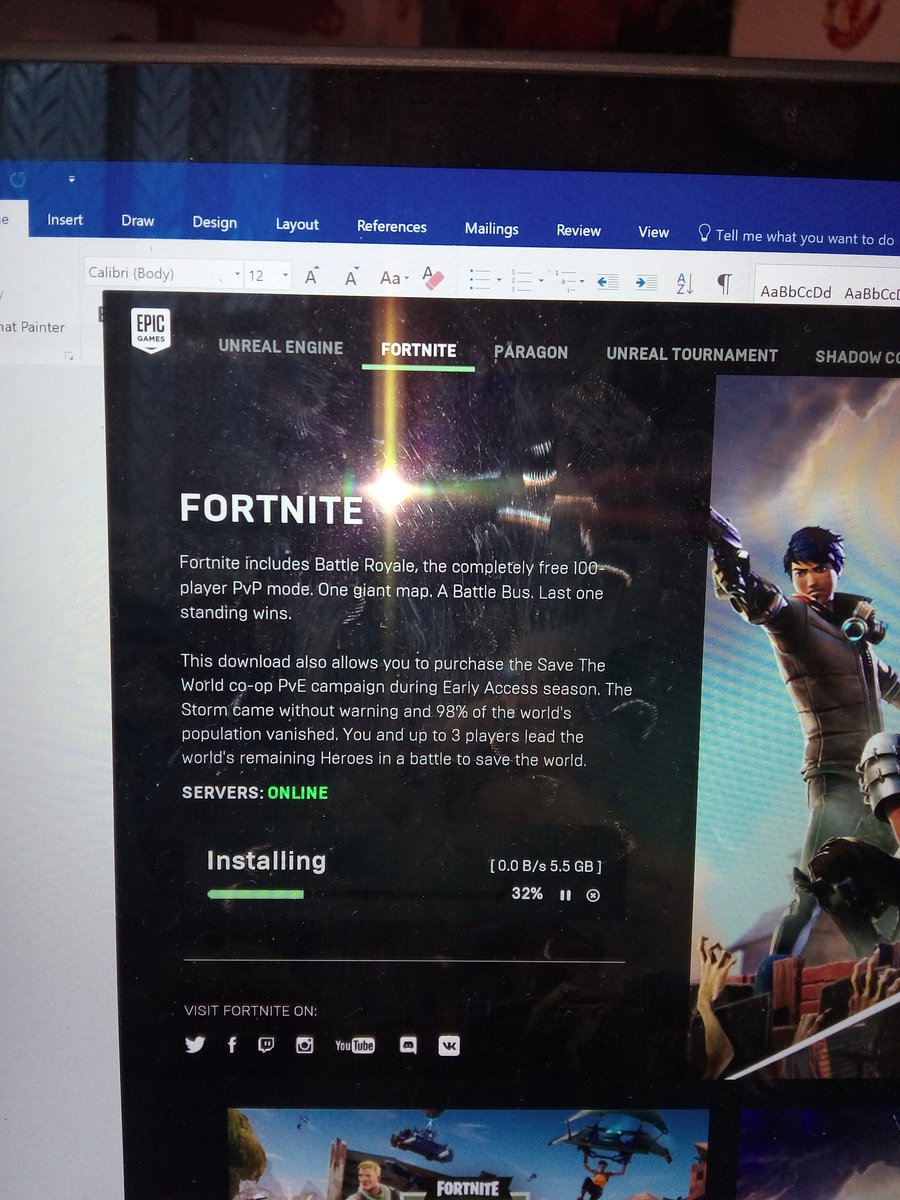Click the Installing status label
Image resolution: width=900 pixels, height=1200 pixels.
tap(266, 861)
